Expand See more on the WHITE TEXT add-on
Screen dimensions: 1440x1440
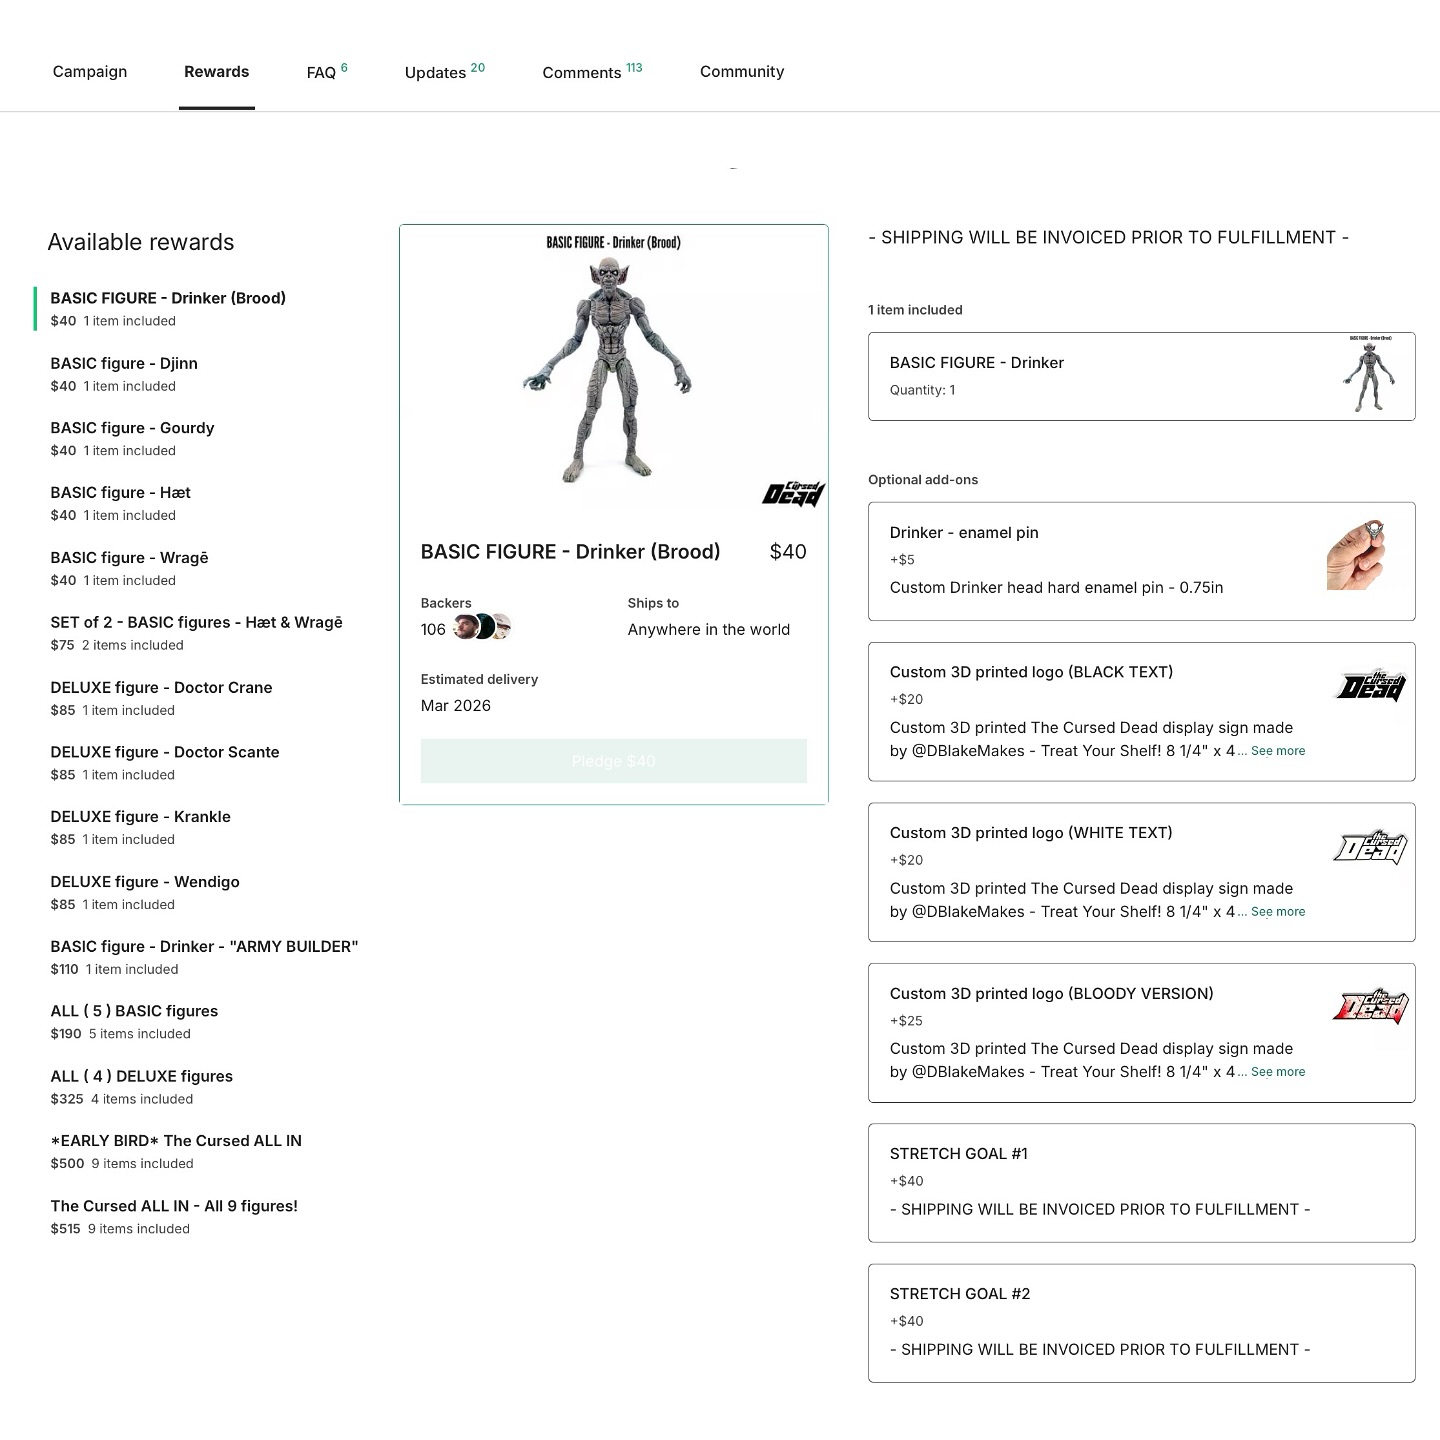(1277, 911)
